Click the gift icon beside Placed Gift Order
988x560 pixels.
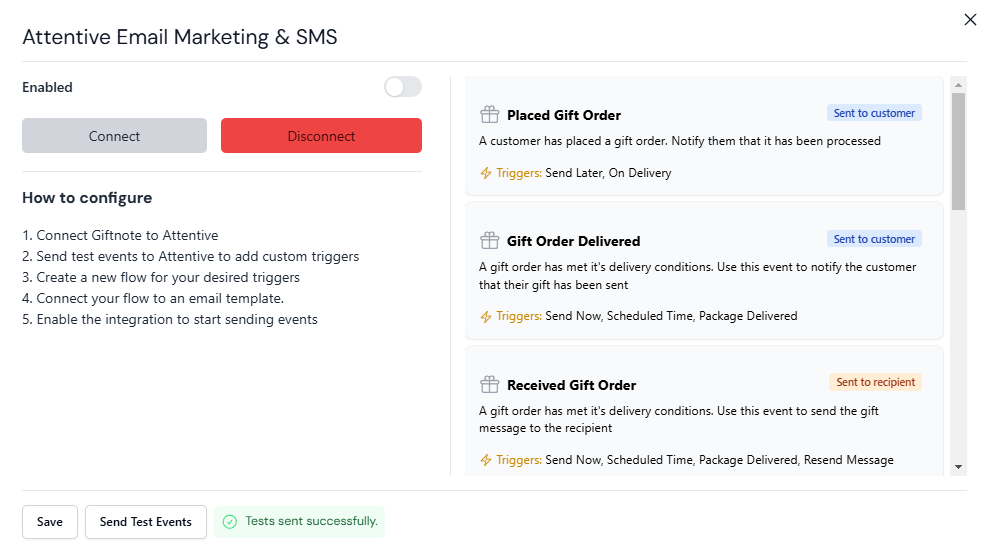490,115
